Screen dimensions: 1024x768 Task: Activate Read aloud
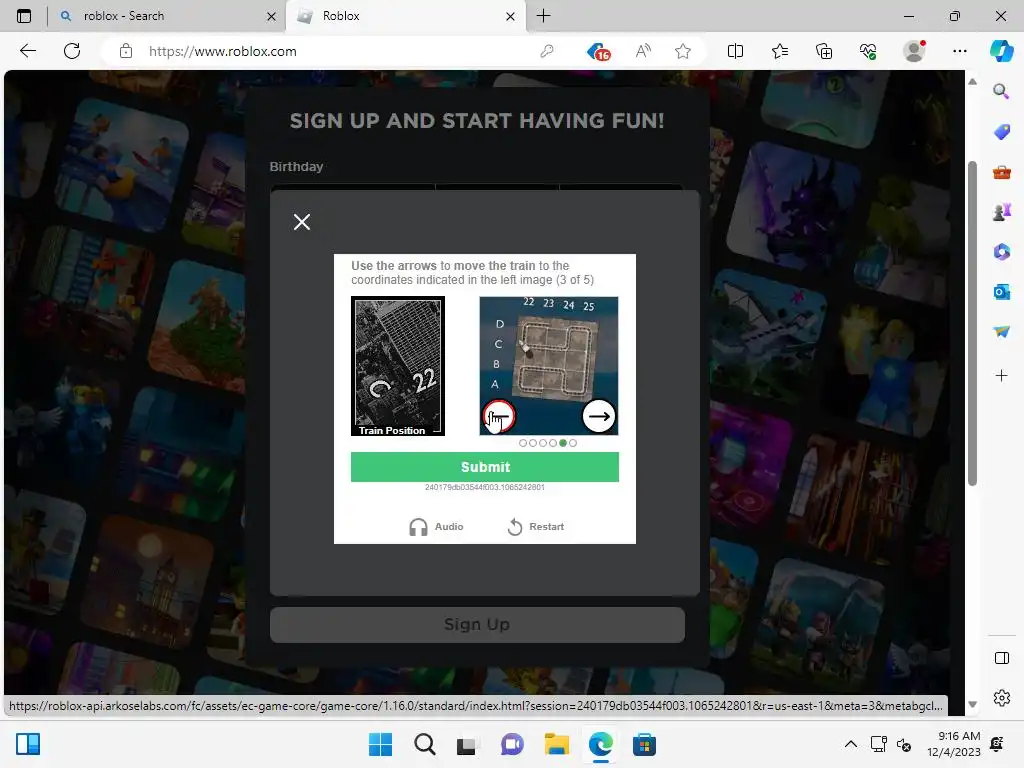[643, 51]
